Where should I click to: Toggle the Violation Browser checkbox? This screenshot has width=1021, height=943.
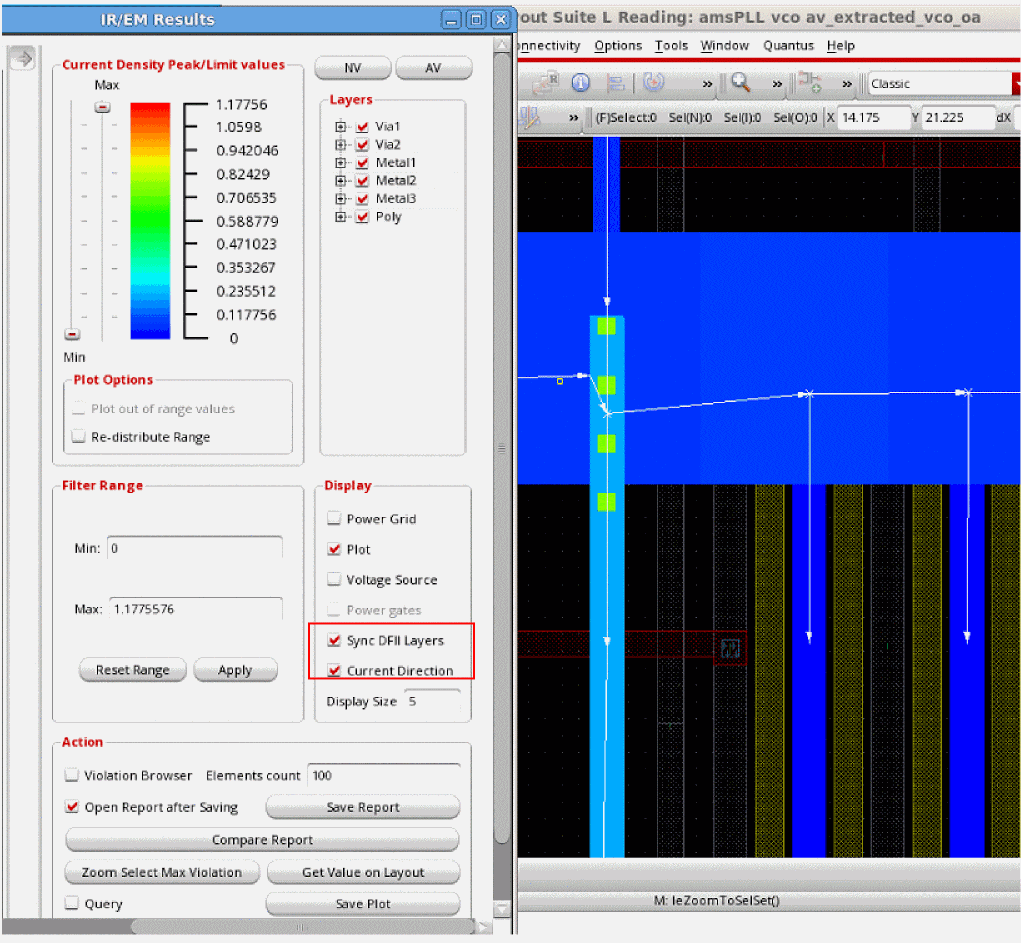tap(72, 775)
